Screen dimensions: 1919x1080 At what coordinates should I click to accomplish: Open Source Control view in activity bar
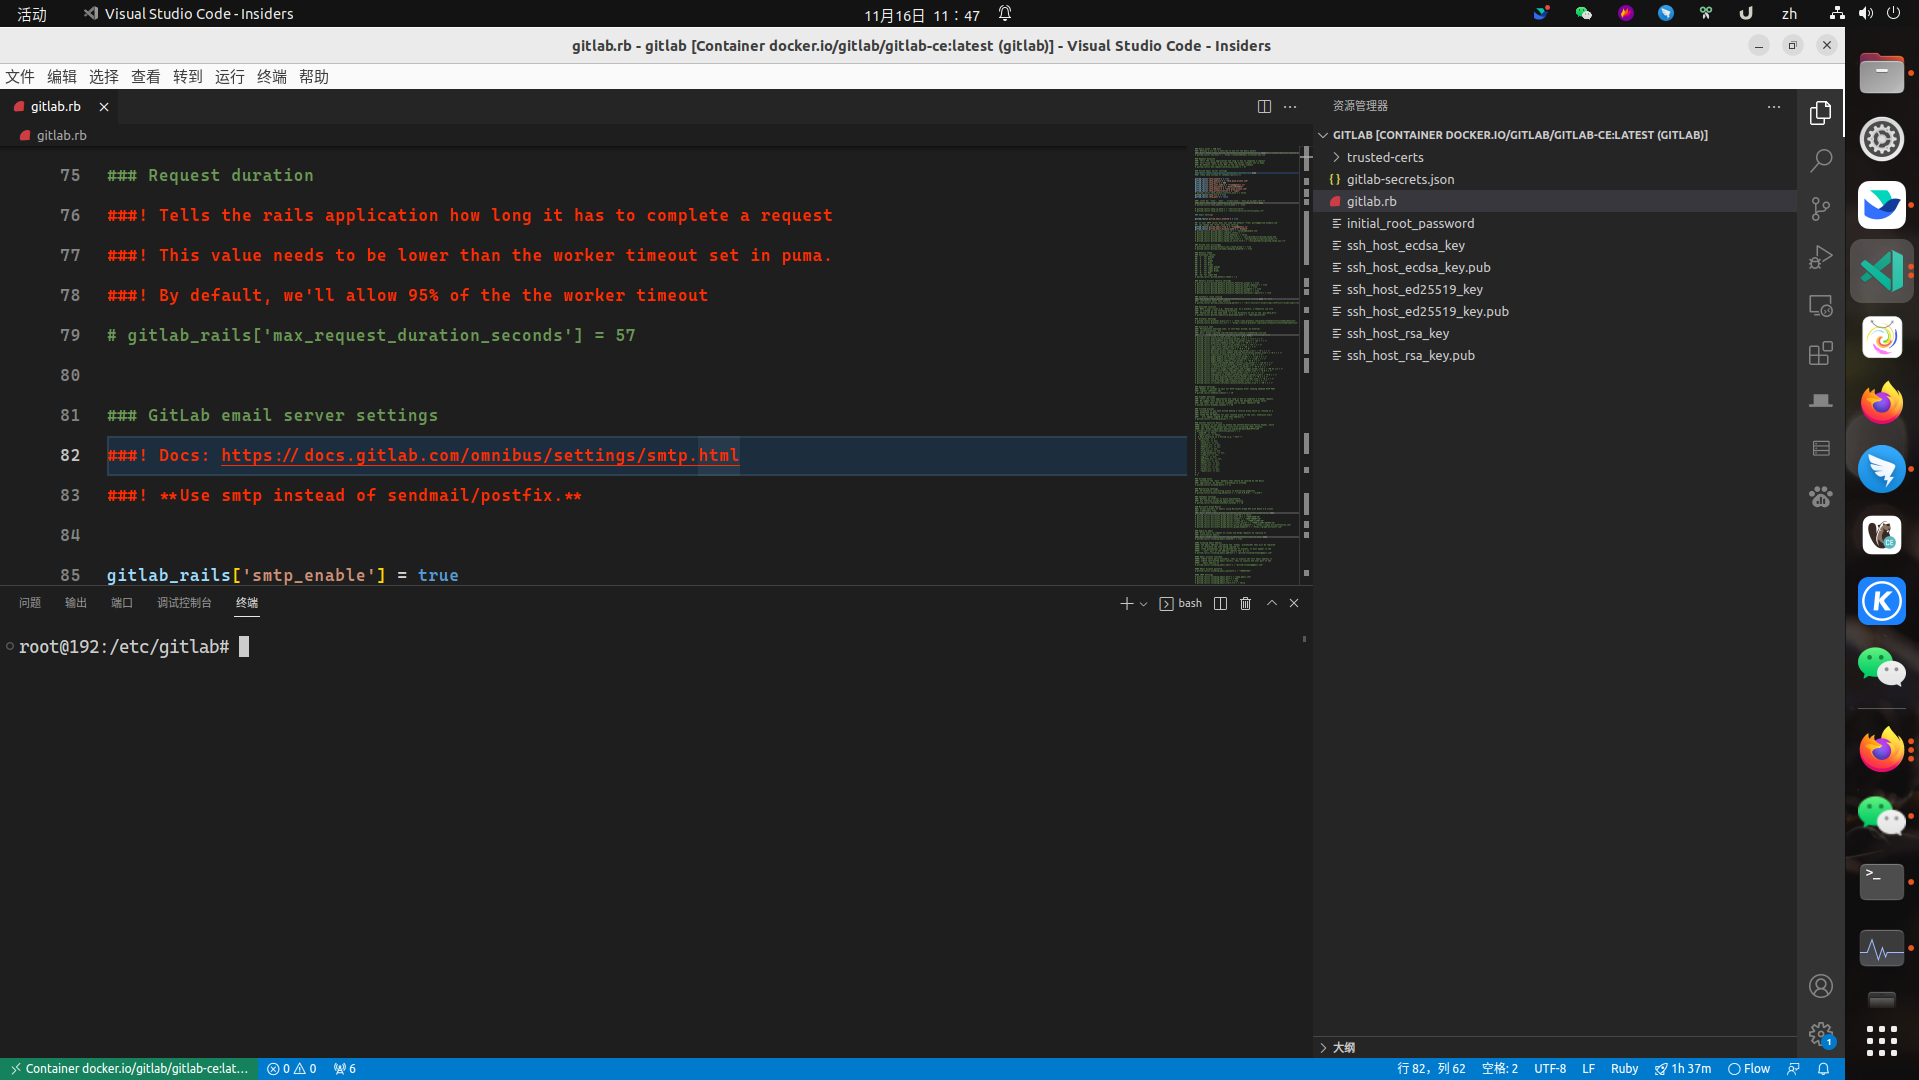[x=1820, y=208]
